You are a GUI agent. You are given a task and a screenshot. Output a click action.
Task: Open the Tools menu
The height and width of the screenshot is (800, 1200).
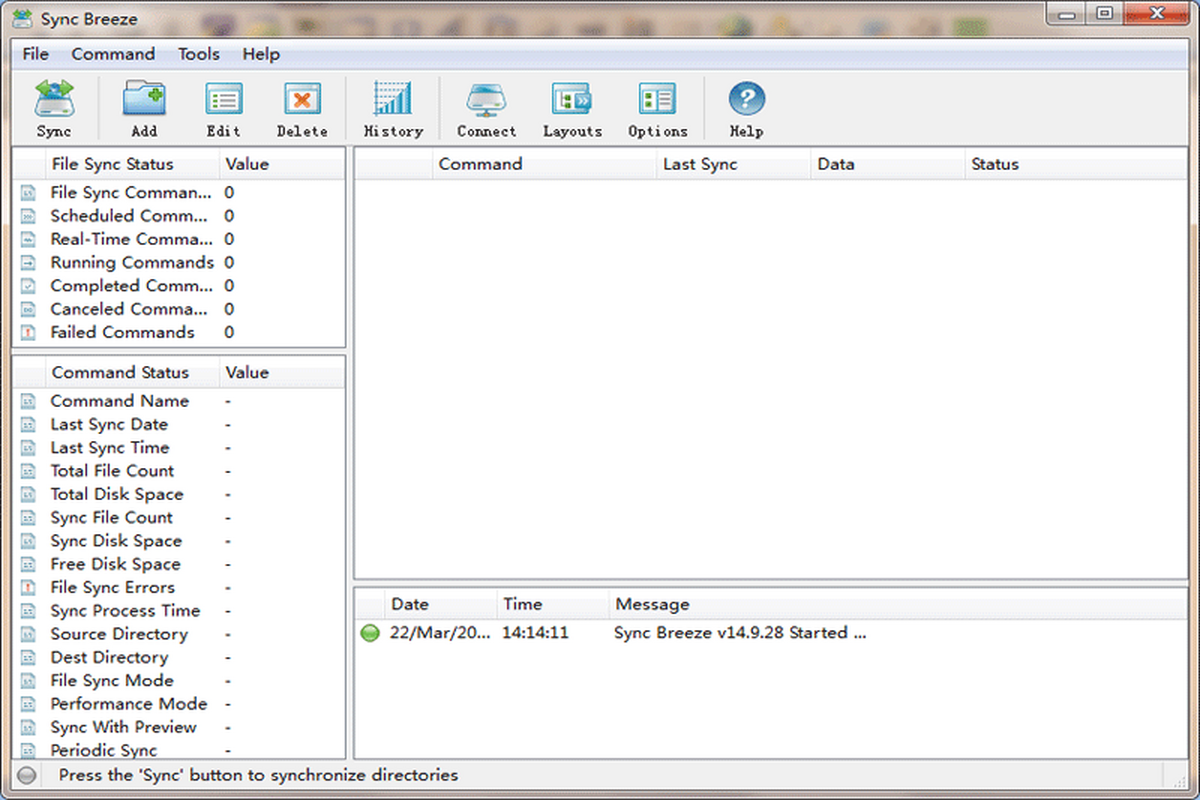click(x=199, y=54)
